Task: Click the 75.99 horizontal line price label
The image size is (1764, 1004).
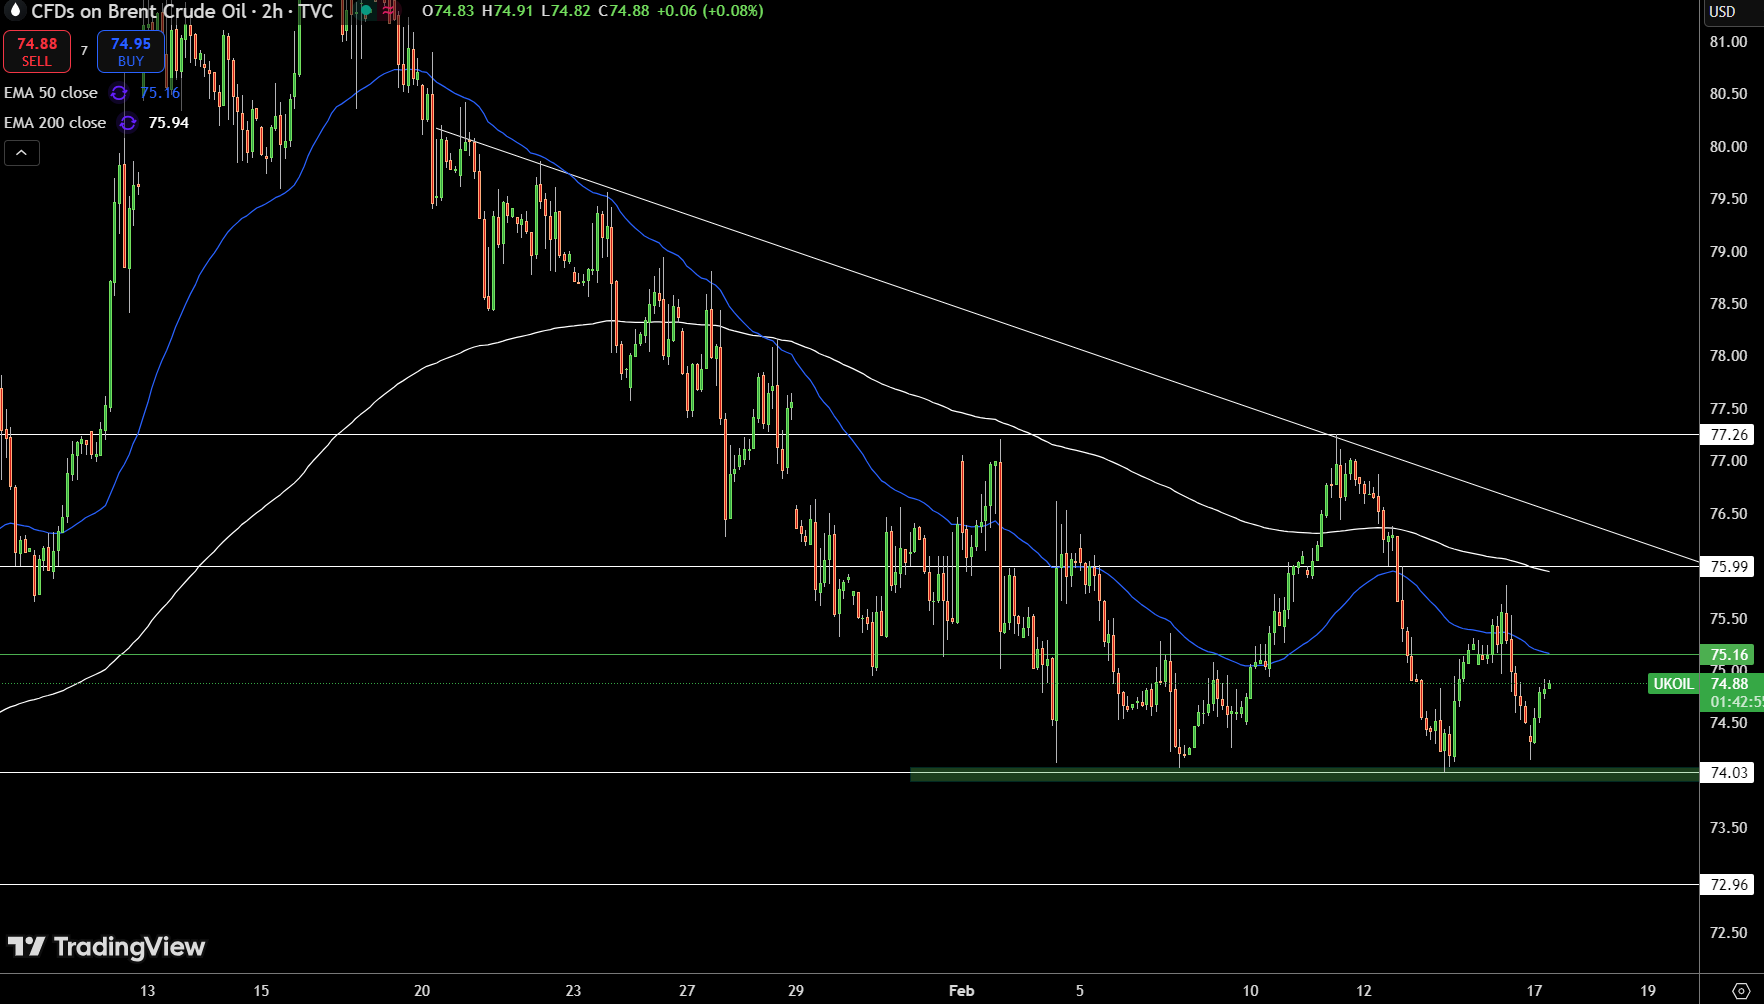Action: [1728, 567]
